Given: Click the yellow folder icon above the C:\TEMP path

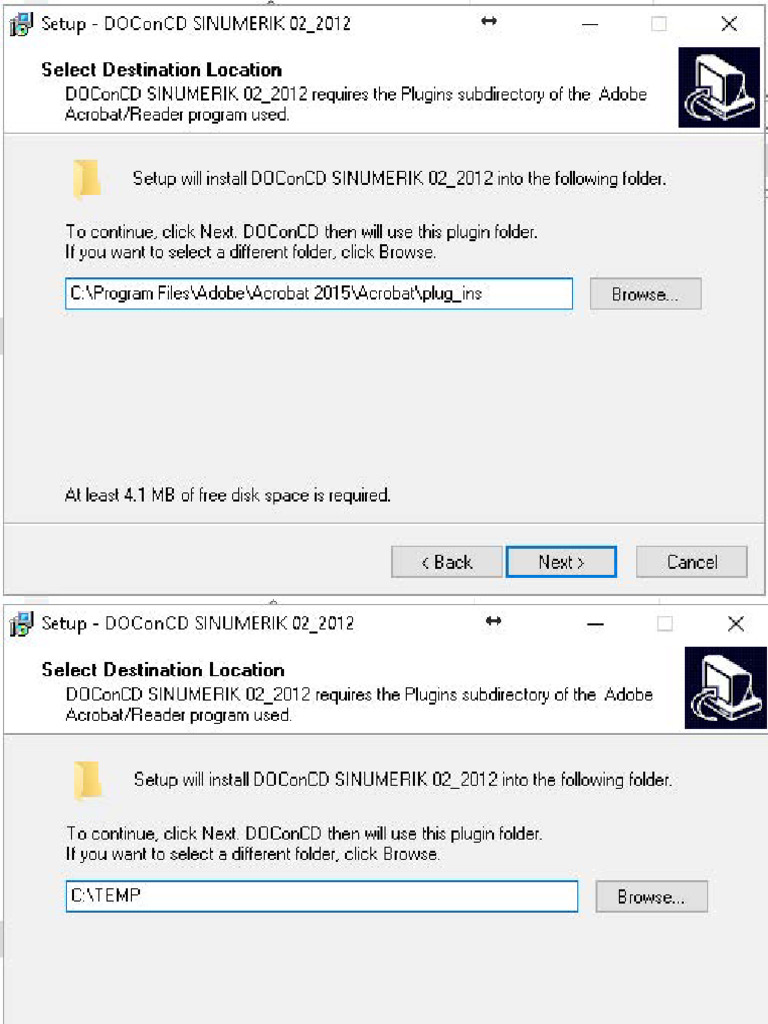Looking at the screenshot, I should [88, 780].
